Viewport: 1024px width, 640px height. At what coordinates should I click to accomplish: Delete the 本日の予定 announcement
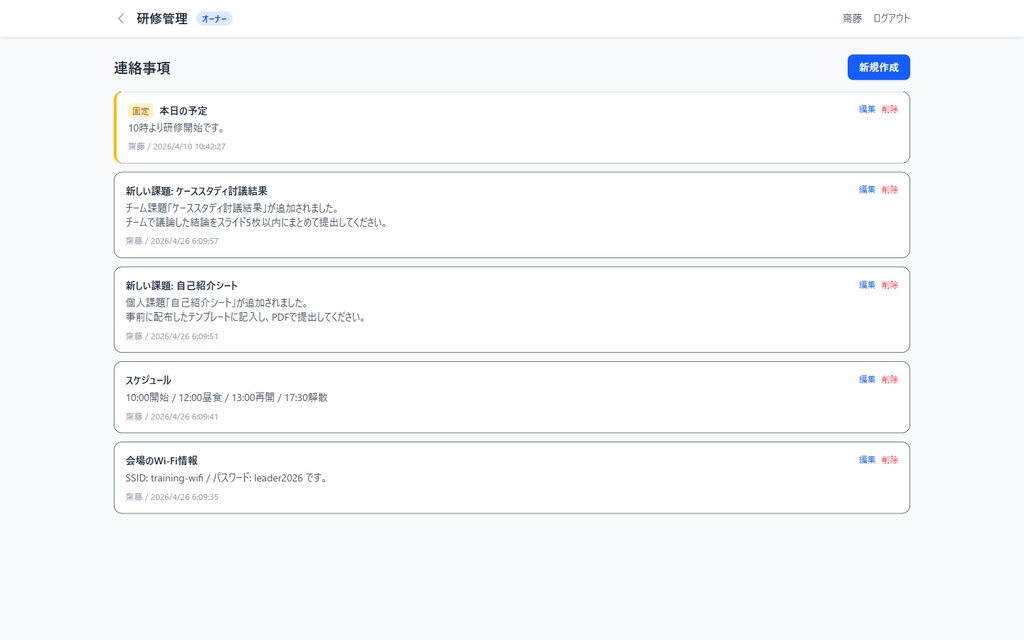point(890,108)
